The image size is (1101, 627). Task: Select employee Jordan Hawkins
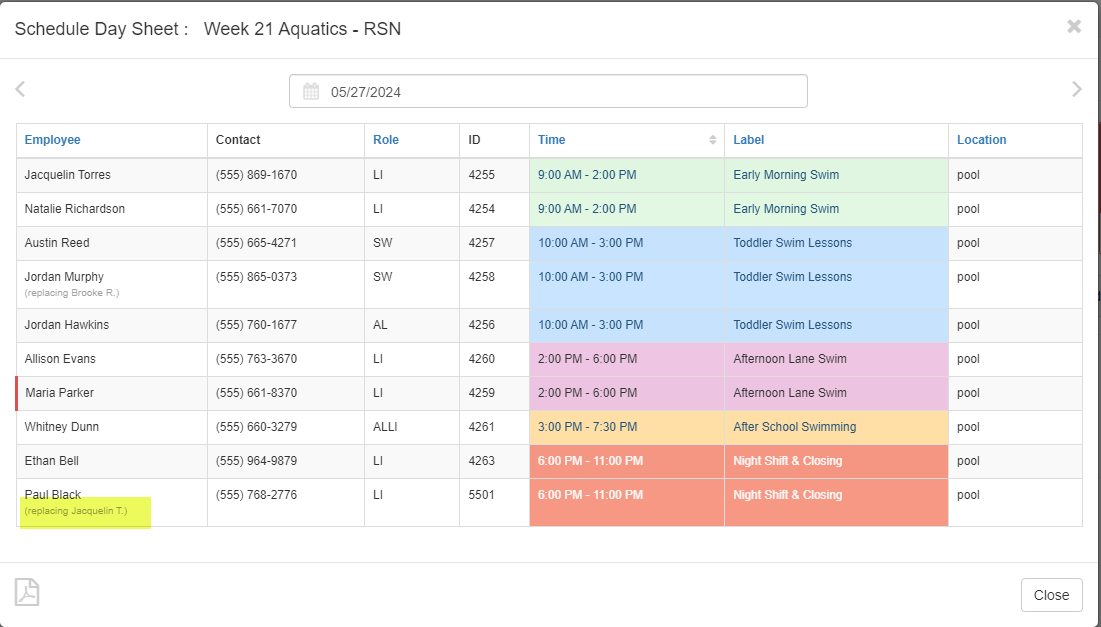pos(67,325)
